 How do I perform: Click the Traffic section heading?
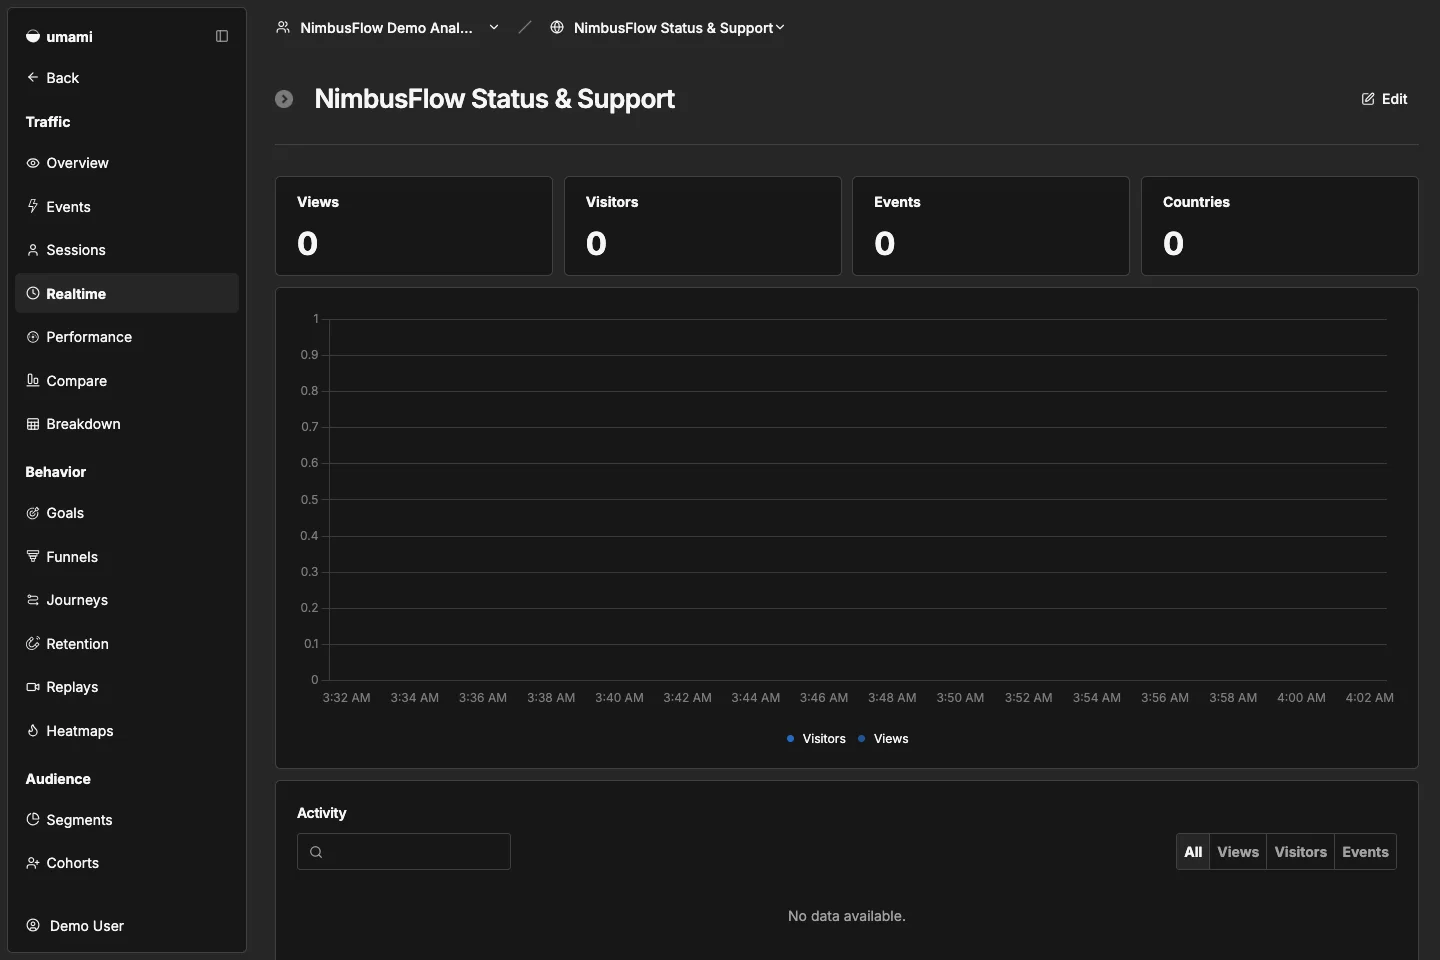point(48,122)
